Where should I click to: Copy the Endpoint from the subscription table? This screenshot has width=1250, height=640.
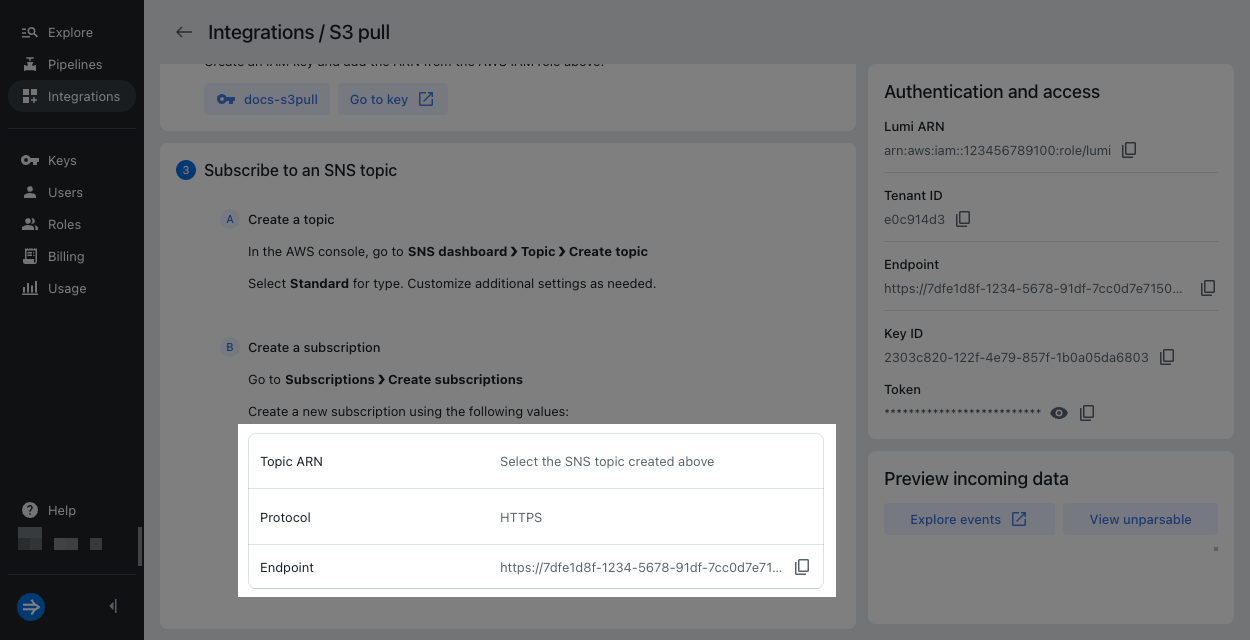point(802,566)
